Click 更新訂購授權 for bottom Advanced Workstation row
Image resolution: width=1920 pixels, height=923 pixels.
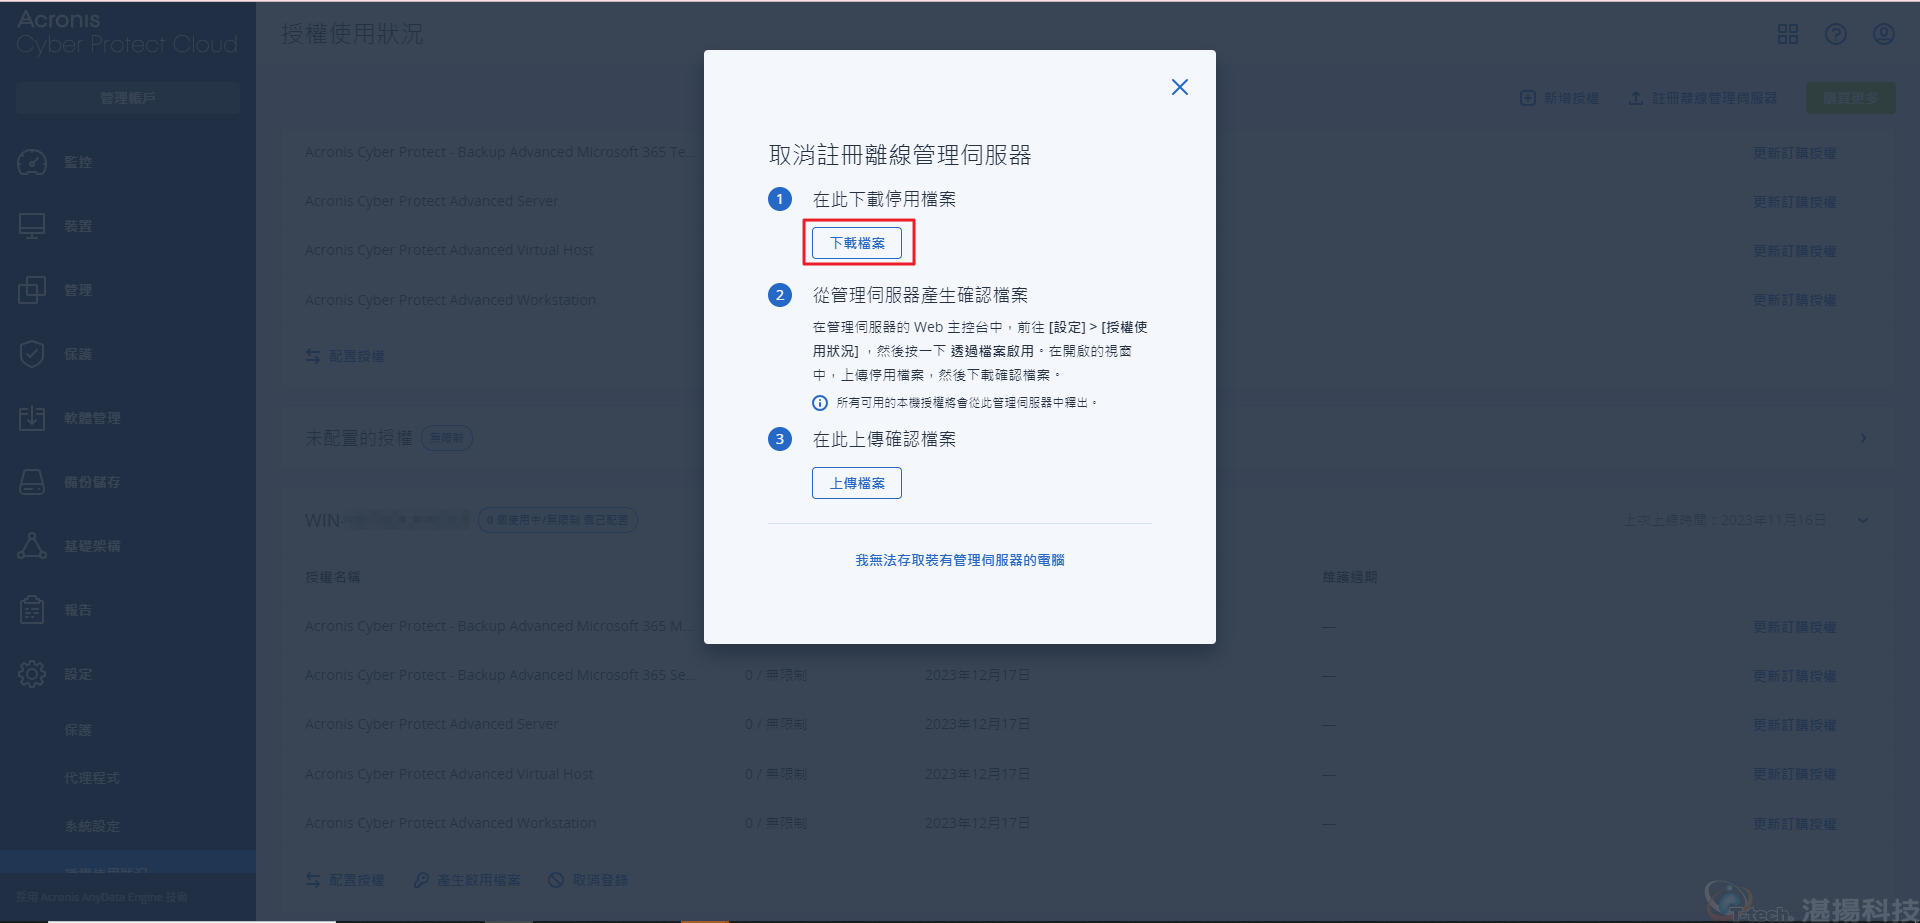[1795, 824]
